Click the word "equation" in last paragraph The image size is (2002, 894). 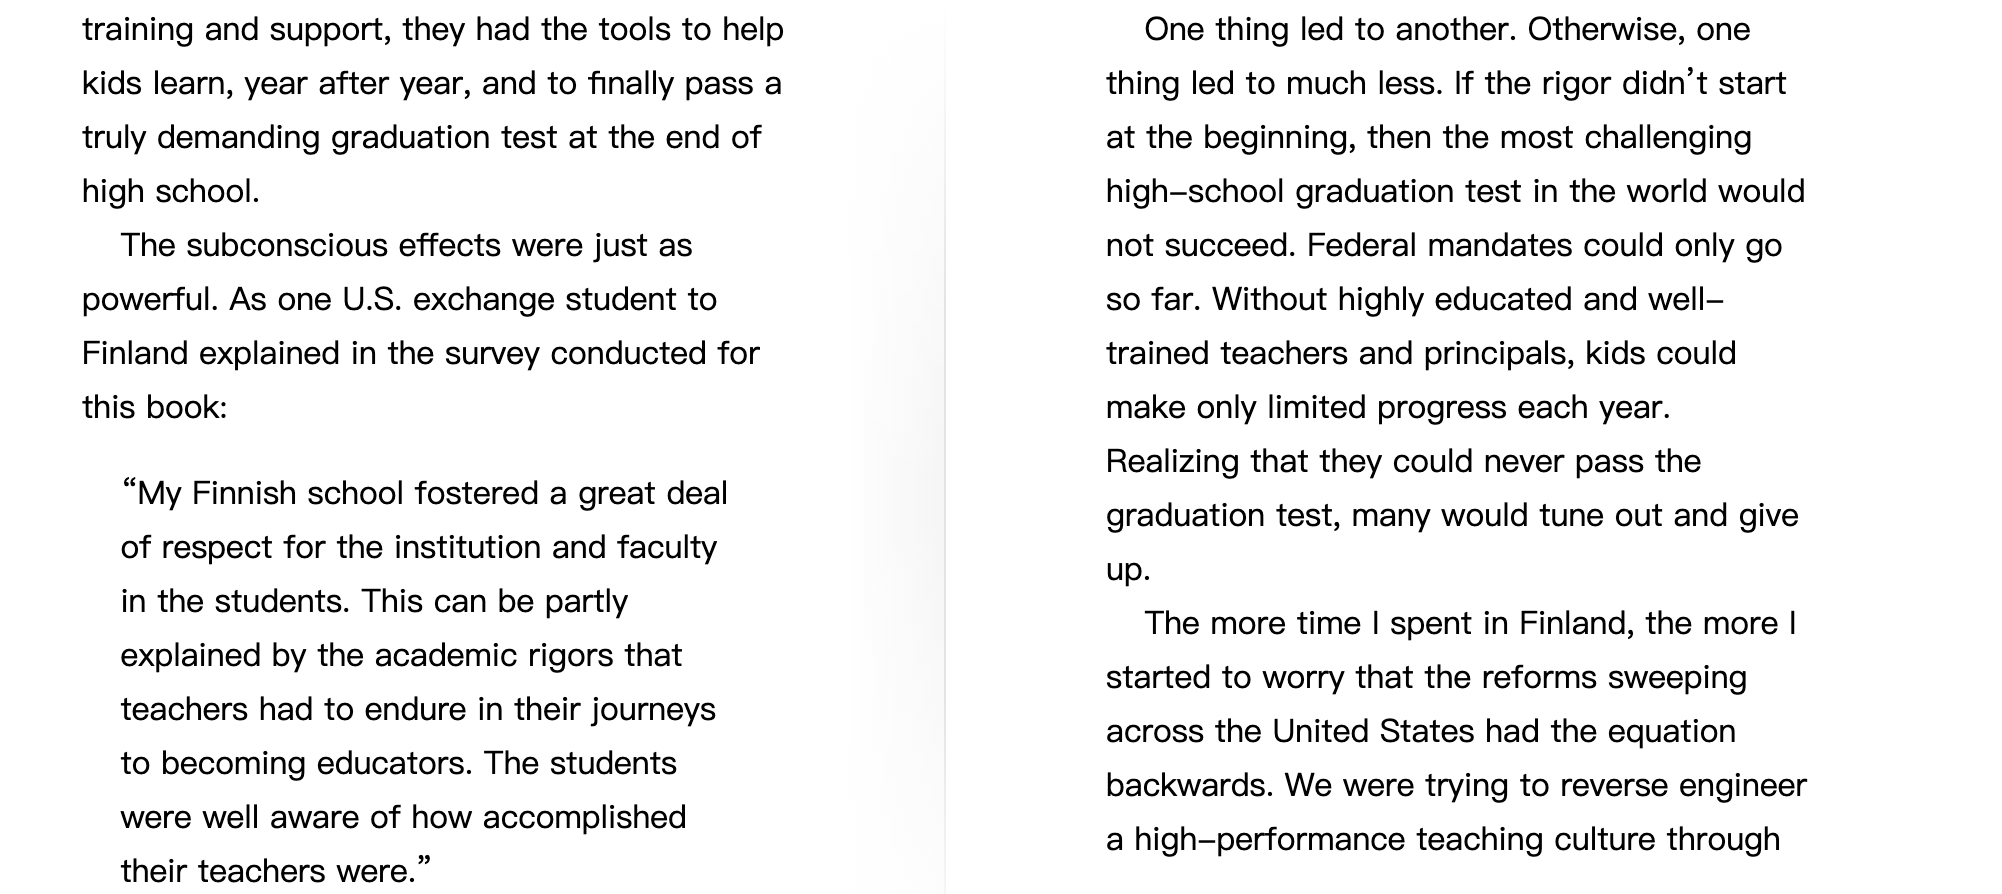pyautogui.click(x=1672, y=732)
